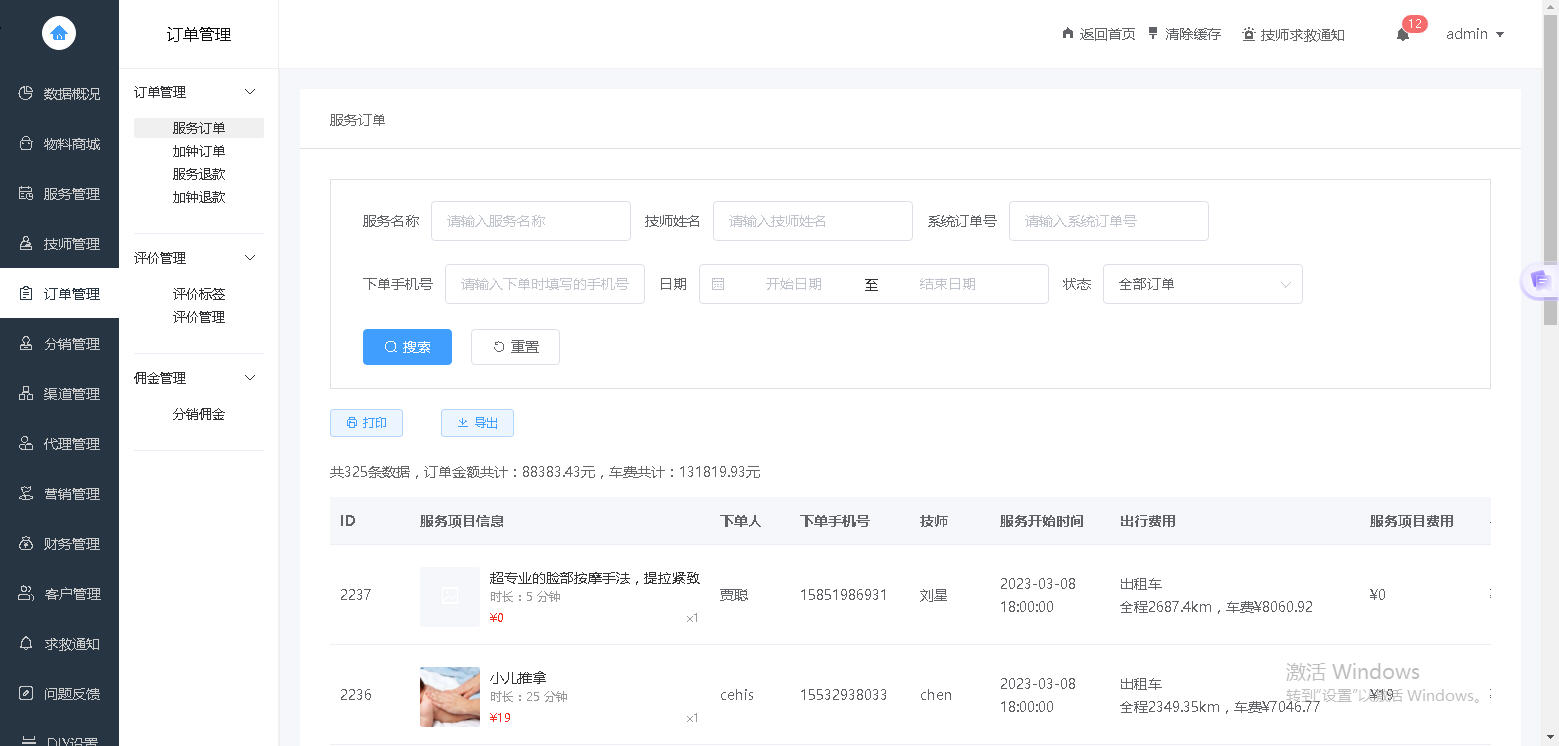Select 服务退款 in the submenu

[199, 174]
